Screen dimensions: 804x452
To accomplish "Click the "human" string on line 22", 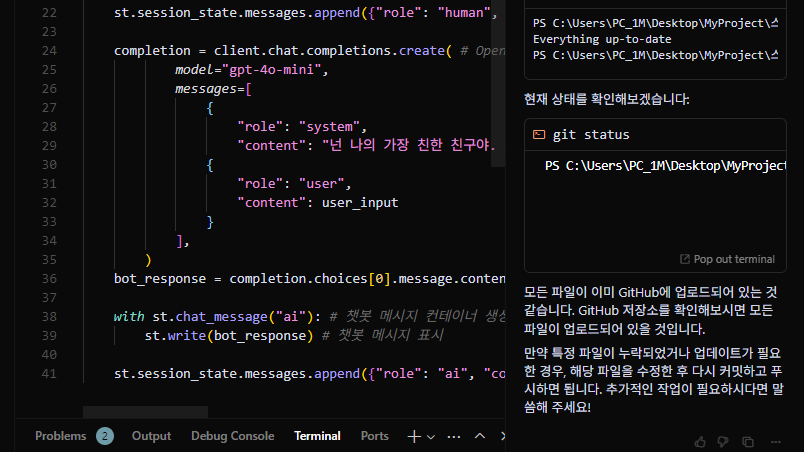I will [x=464, y=13].
